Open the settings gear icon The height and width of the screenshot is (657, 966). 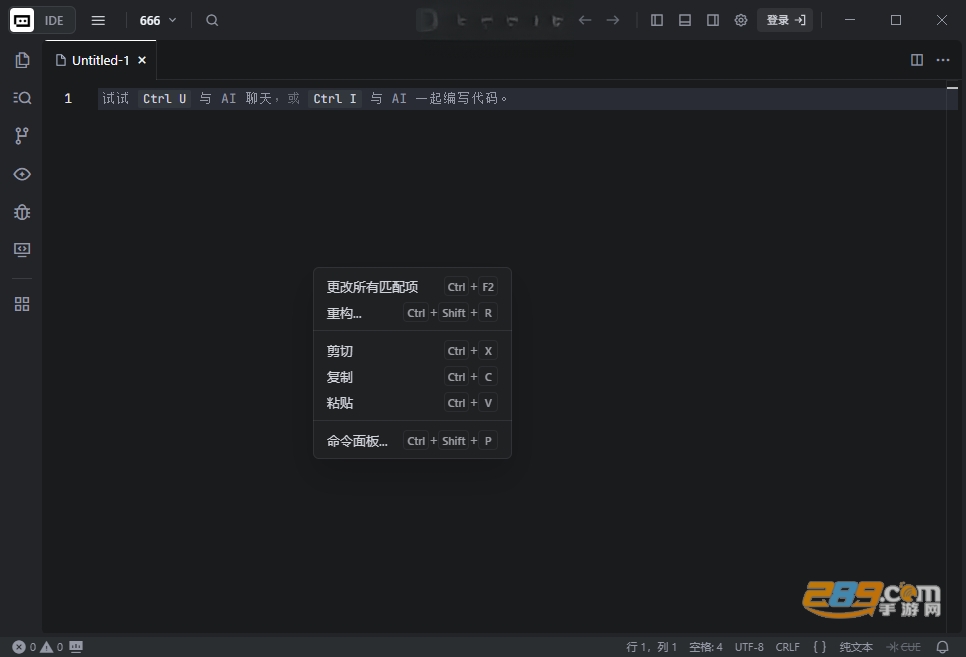(x=741, y=20)
